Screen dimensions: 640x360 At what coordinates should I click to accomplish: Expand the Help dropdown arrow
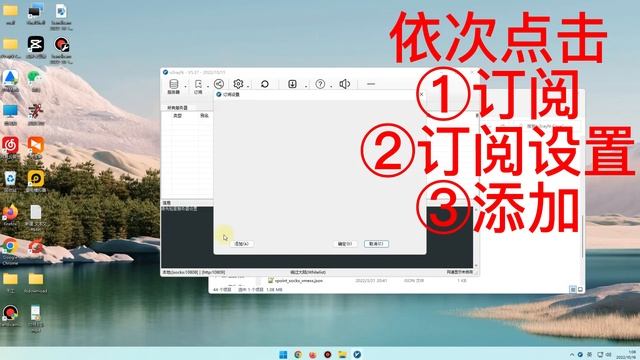331,87
